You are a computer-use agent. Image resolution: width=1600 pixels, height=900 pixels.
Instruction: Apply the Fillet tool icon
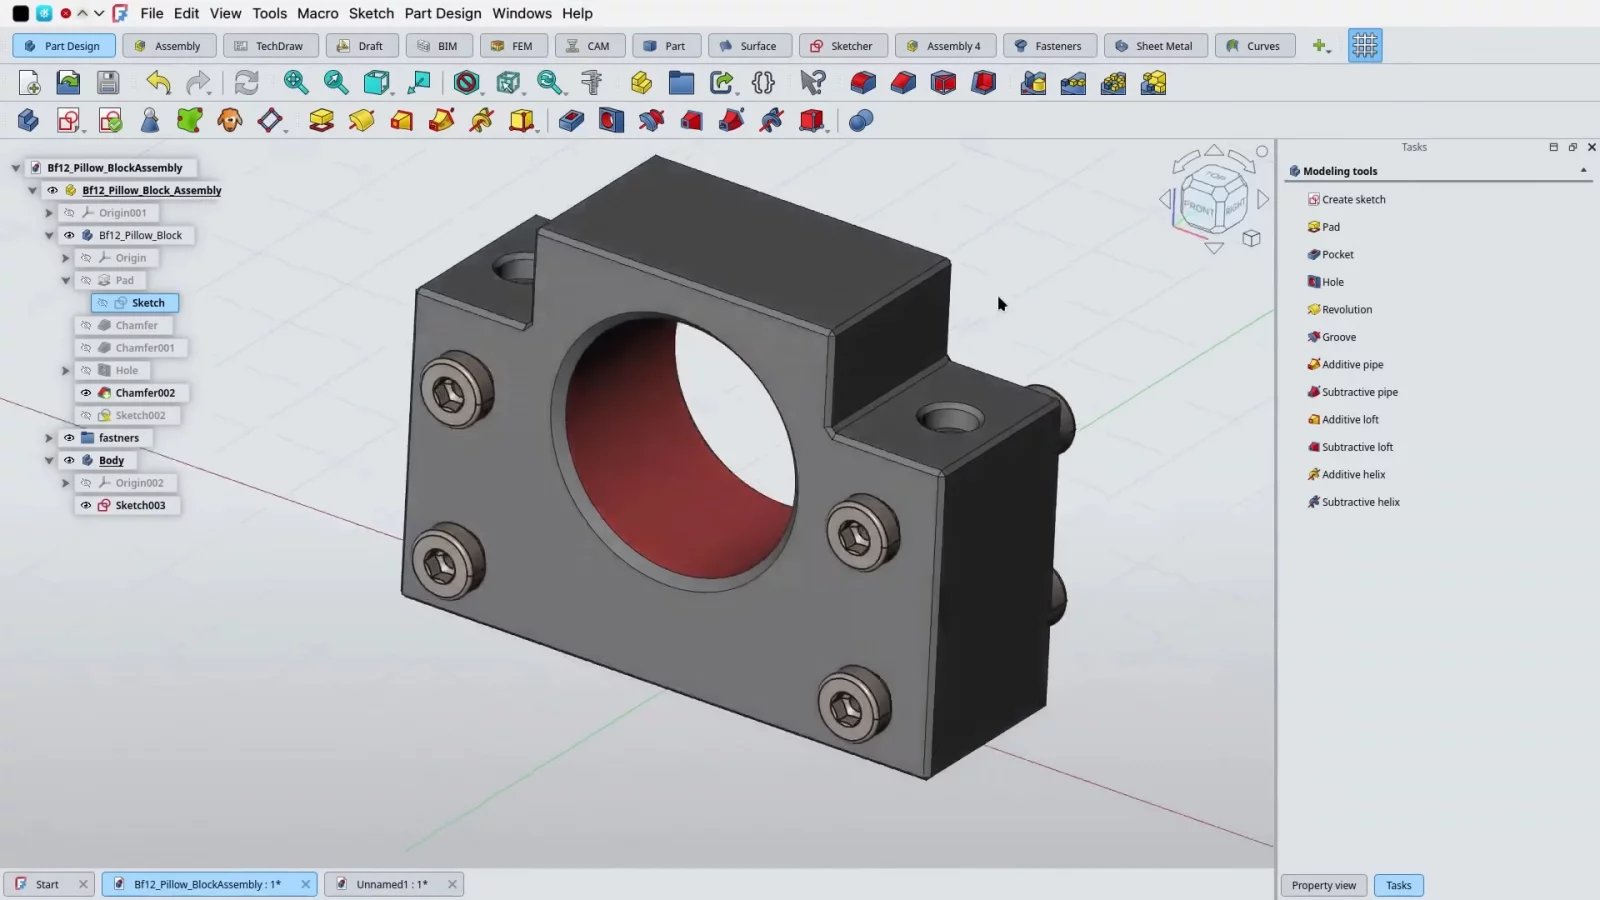point(863,83)
